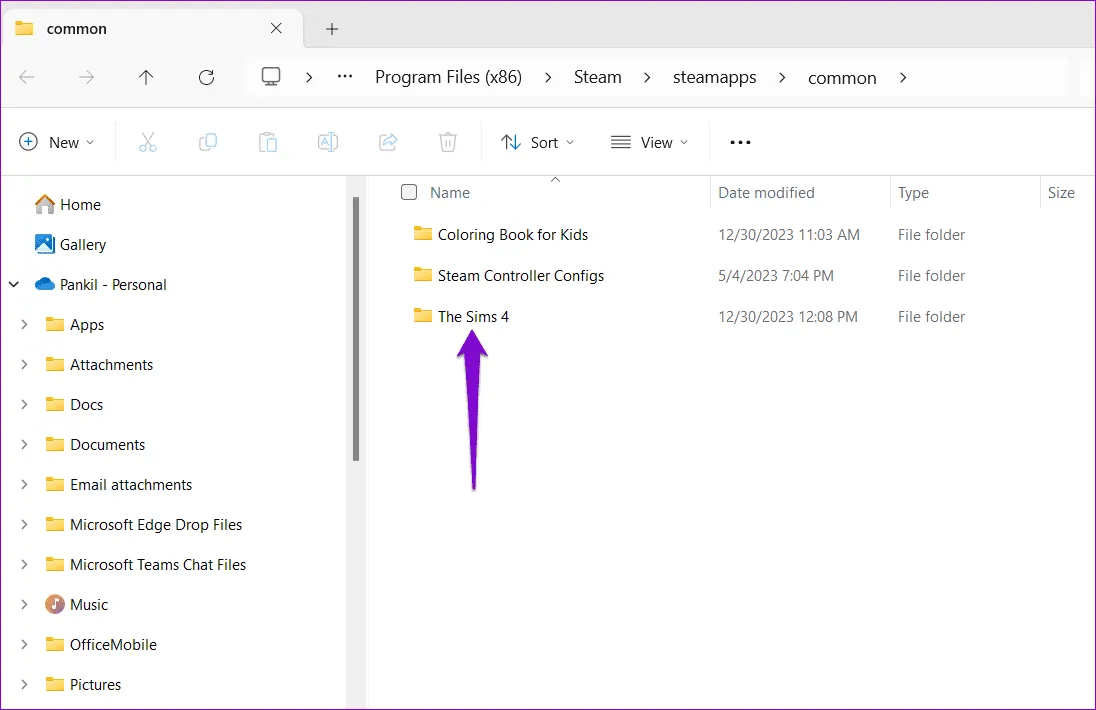The height and width of the screenshot is (710, 1096).
Task: Go up one folder level arrow
Action: [146, 77]
